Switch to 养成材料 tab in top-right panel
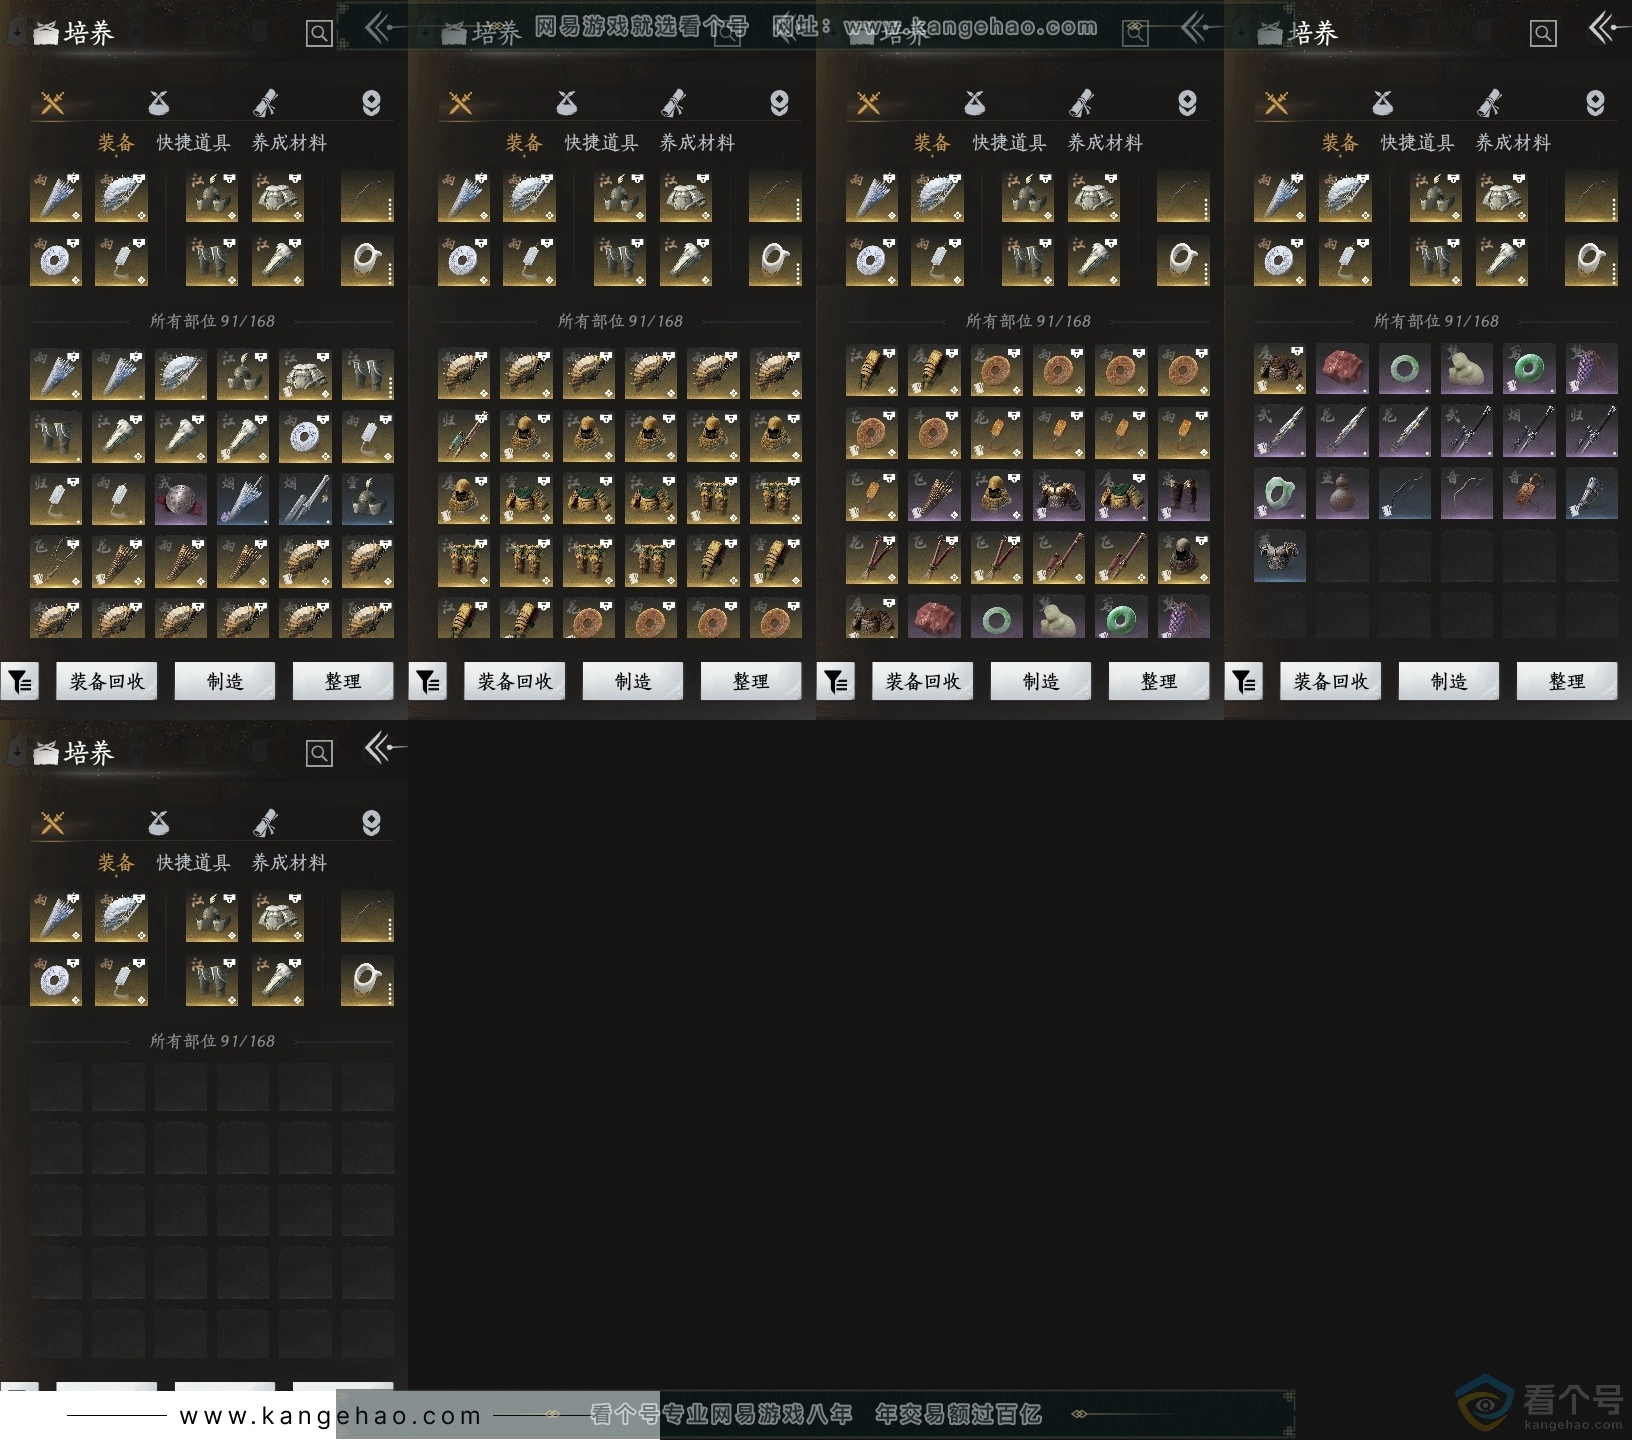The image size is (1632, 1440). tap(1513, 143)
